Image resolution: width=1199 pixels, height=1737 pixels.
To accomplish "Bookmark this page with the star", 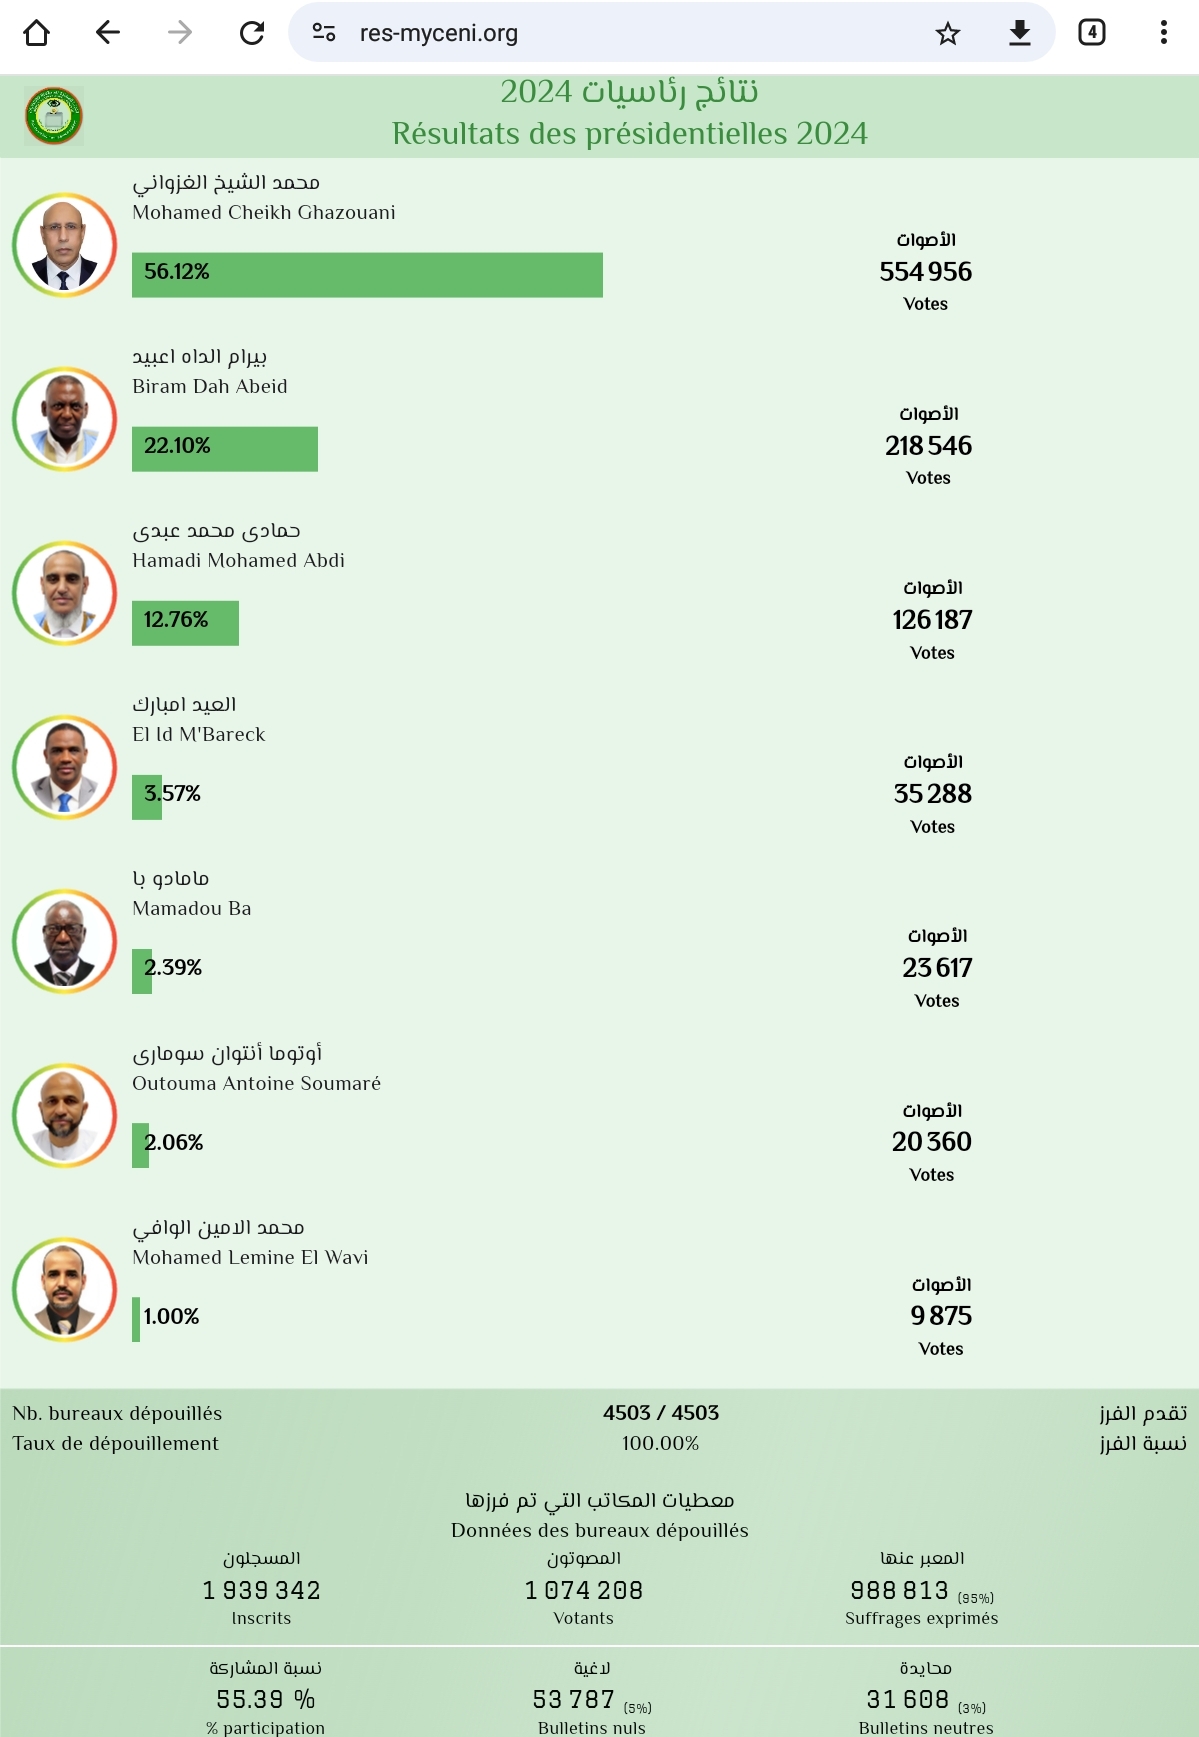I will point(947,34).
